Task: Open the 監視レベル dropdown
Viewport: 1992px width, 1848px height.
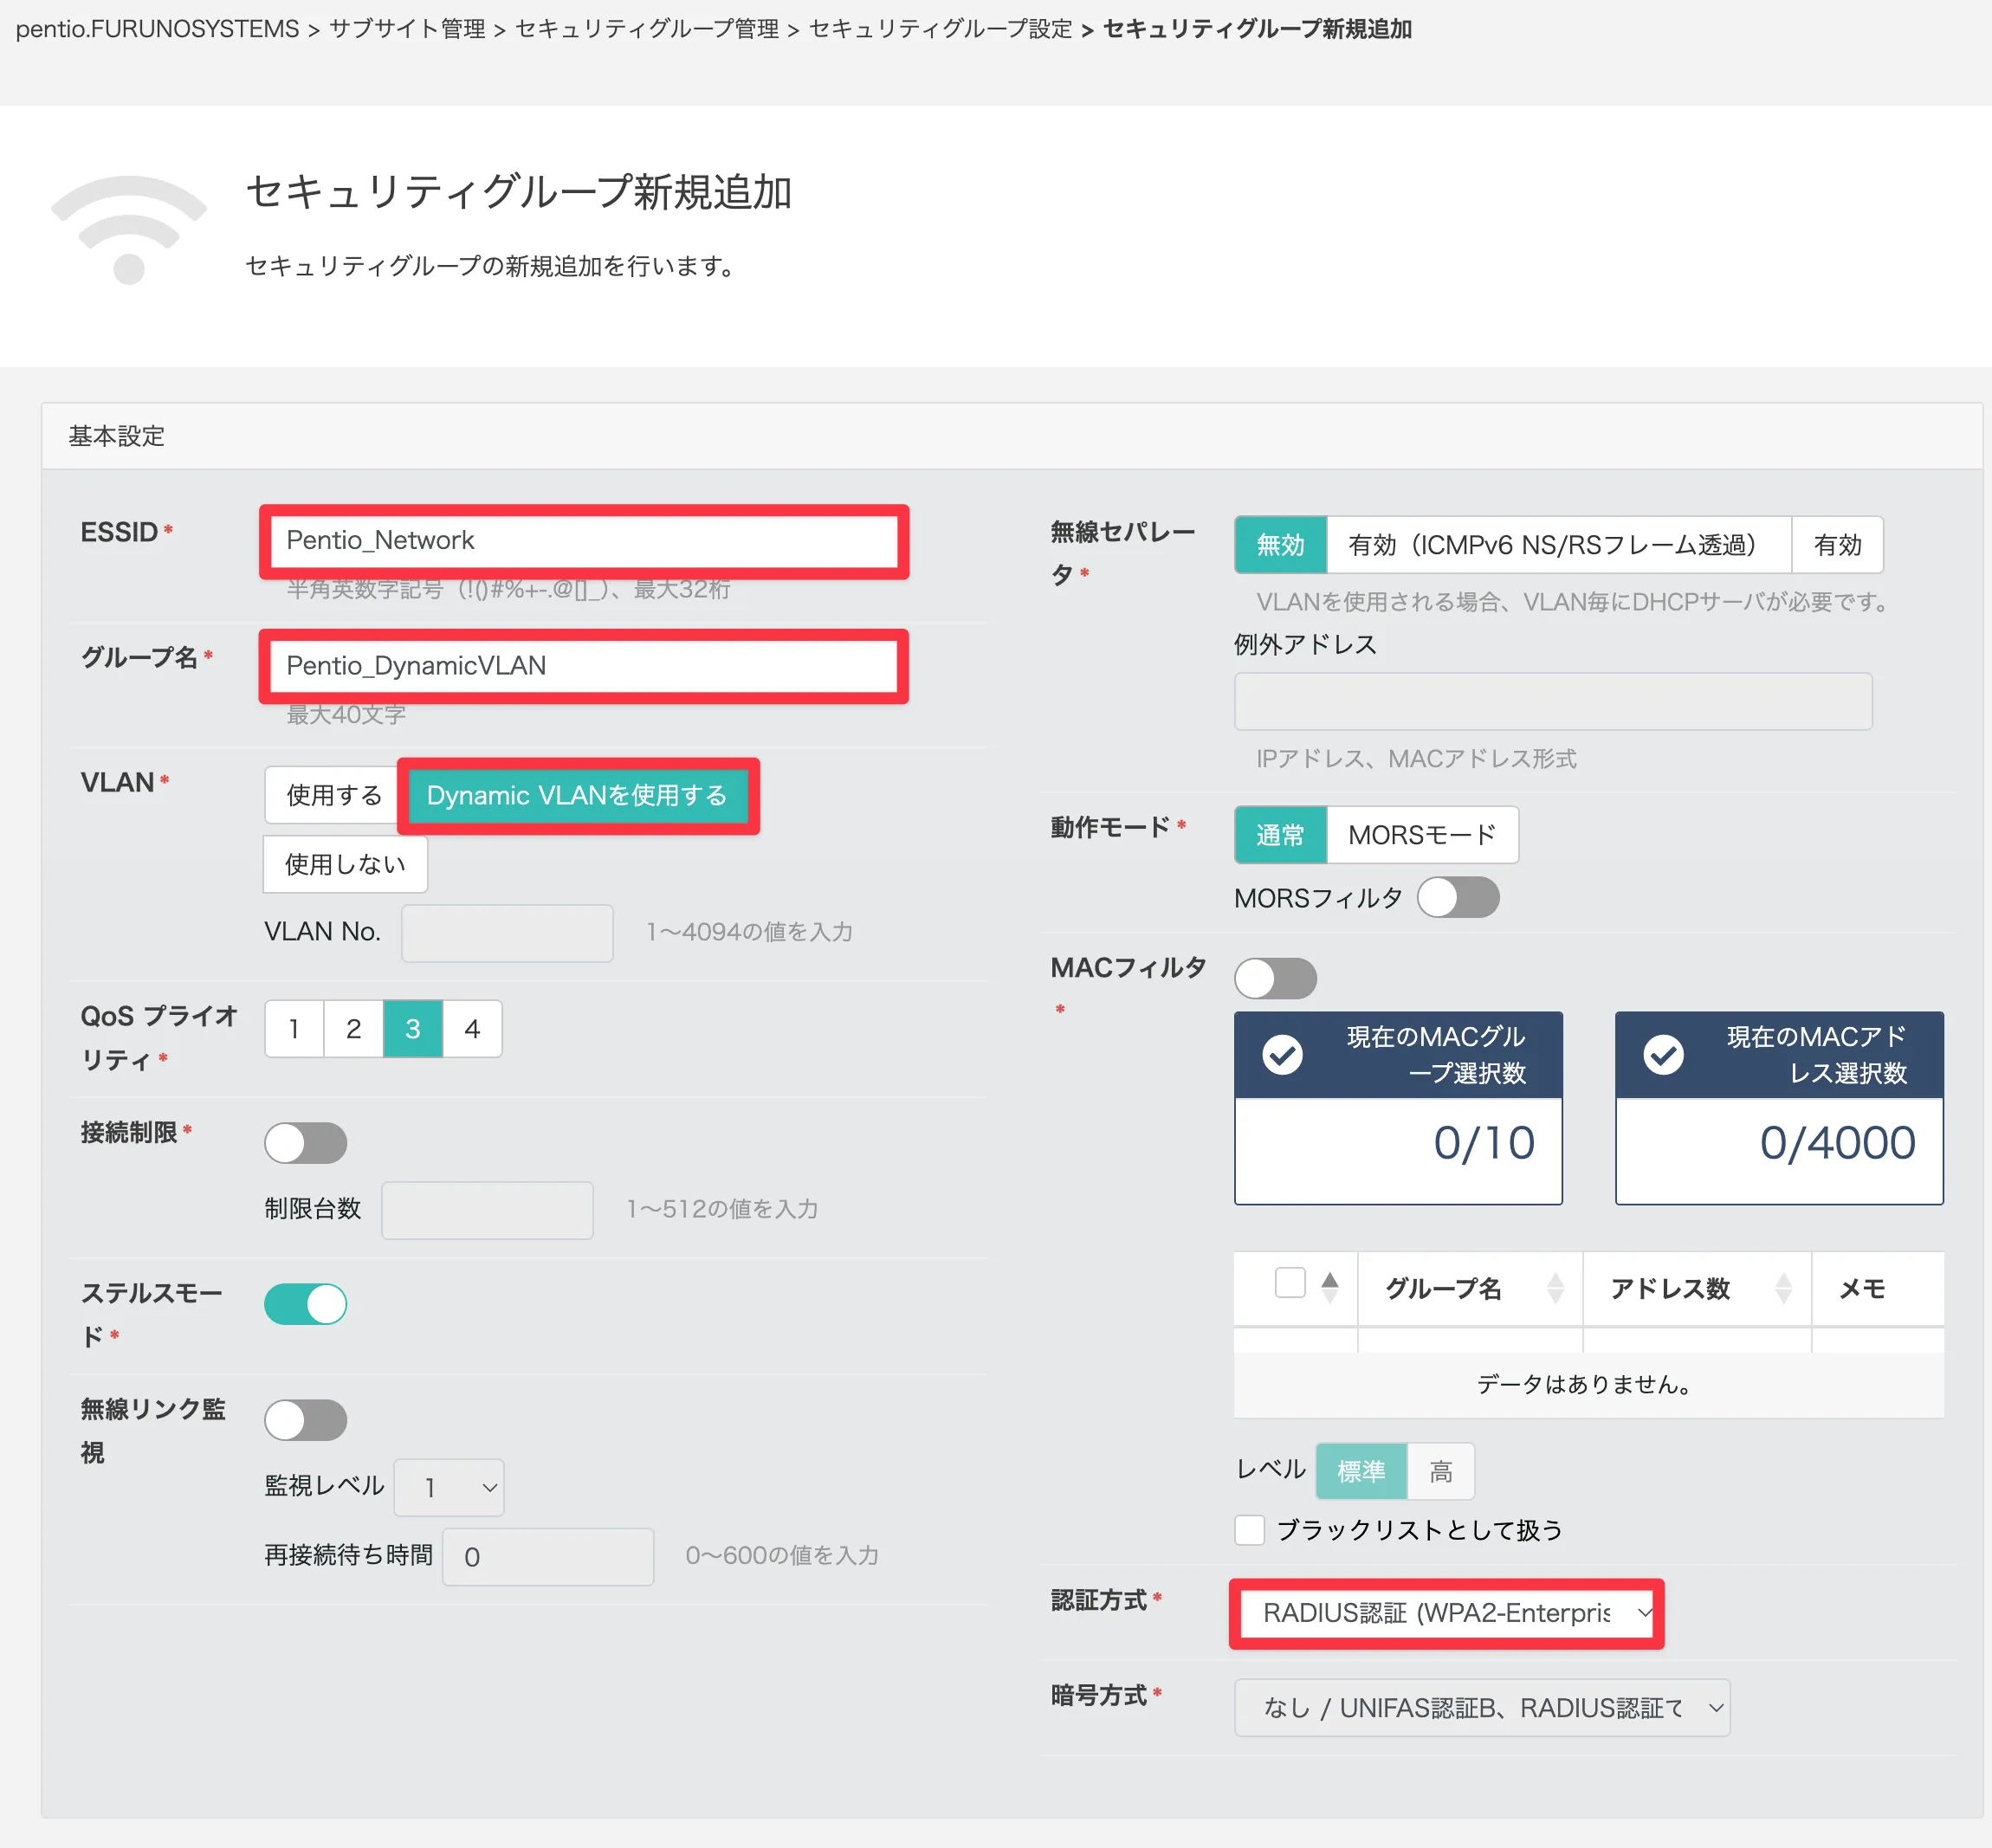Action: (x=449, y=1487)
